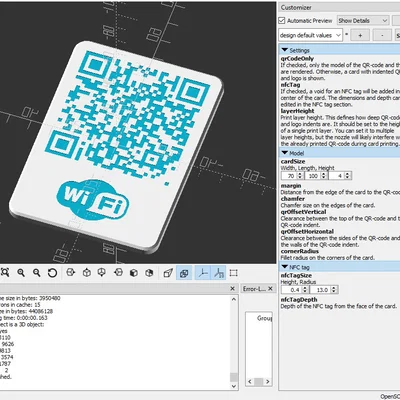400x400 pixels.
Task: Click the layerHeight parameter label
Action: tap(297, 111)
